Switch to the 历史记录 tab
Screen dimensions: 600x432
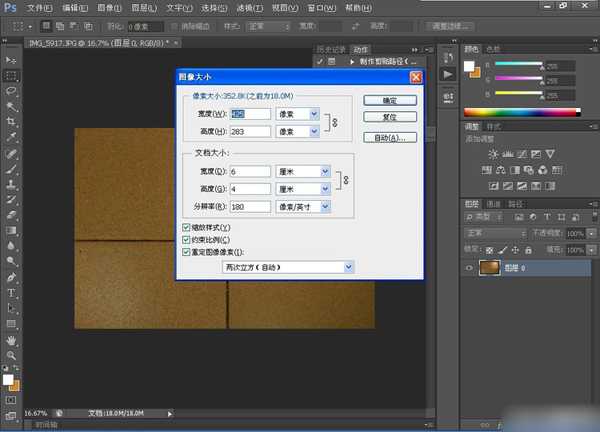point(329,48)
